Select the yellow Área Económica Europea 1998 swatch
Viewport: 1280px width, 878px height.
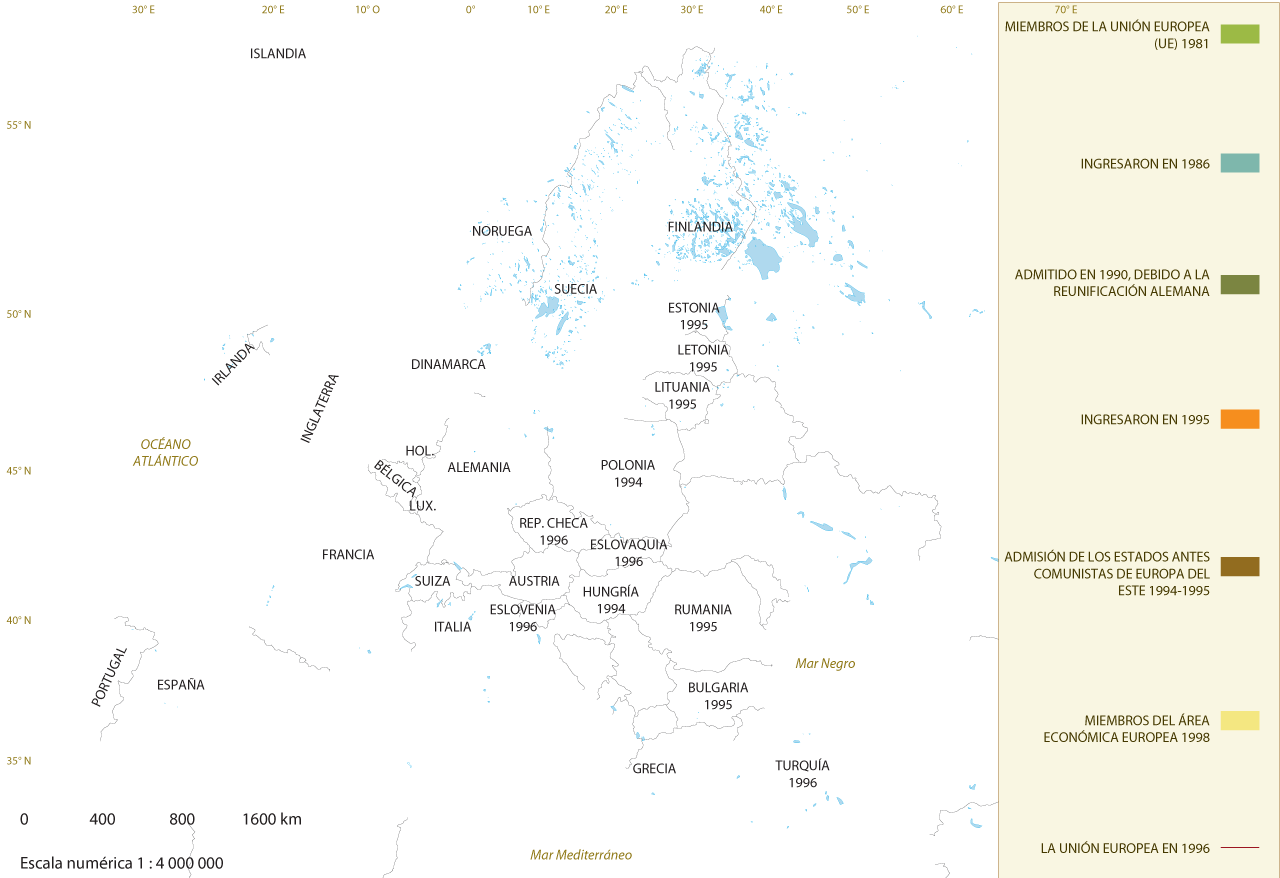click(1239, 721)
